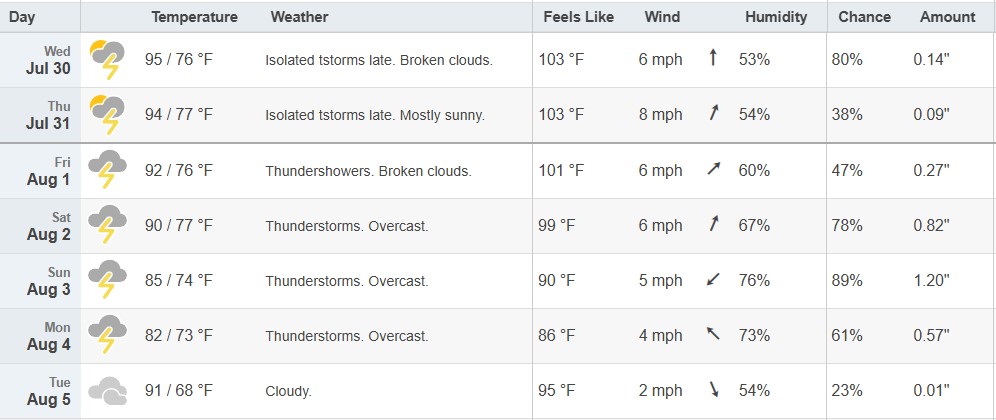Click the 89% chance value for Sunday
The width and height of the screenshot is (996, 420).
[x=847, y=280]
